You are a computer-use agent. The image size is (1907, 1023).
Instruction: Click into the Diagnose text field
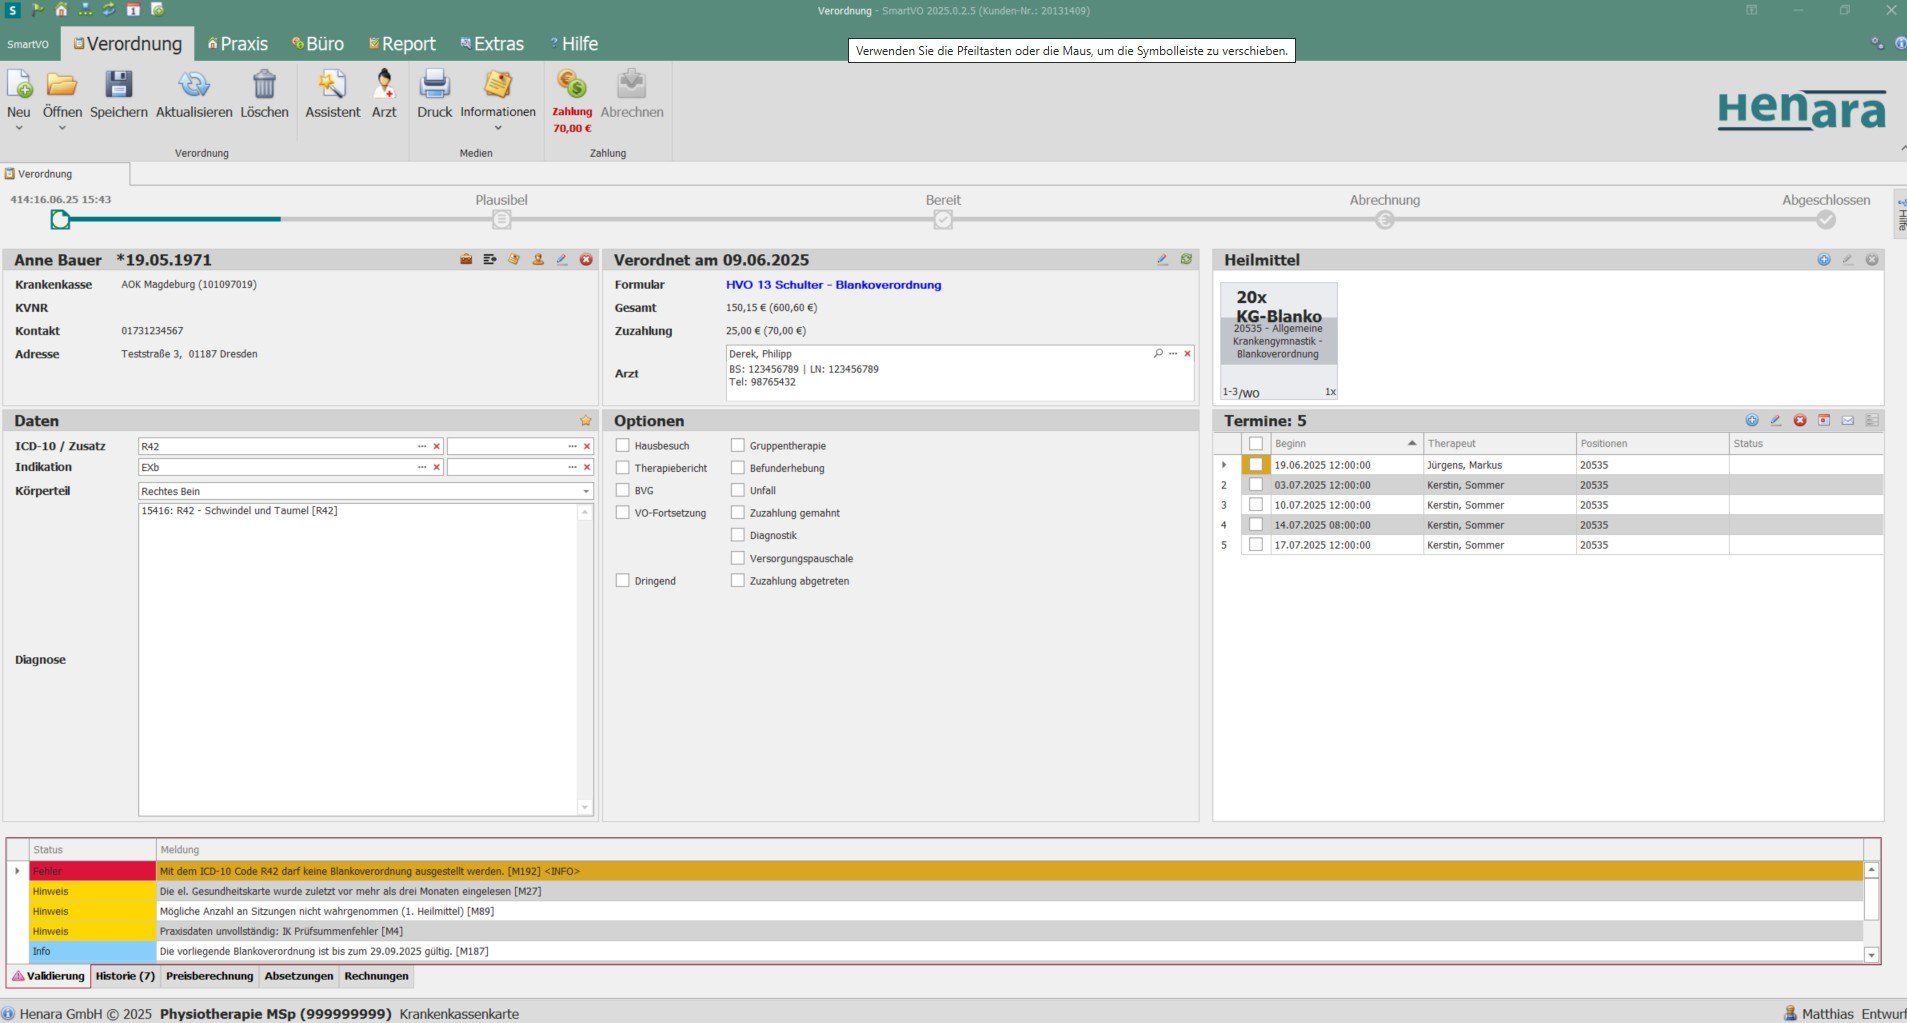(358, 660)
